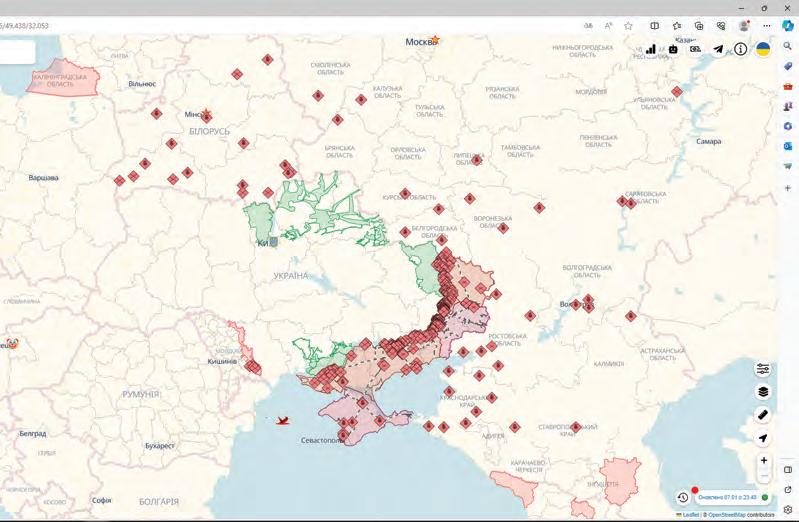
Task: Toggle browser split screen icon
Action: tap(655, 25)
